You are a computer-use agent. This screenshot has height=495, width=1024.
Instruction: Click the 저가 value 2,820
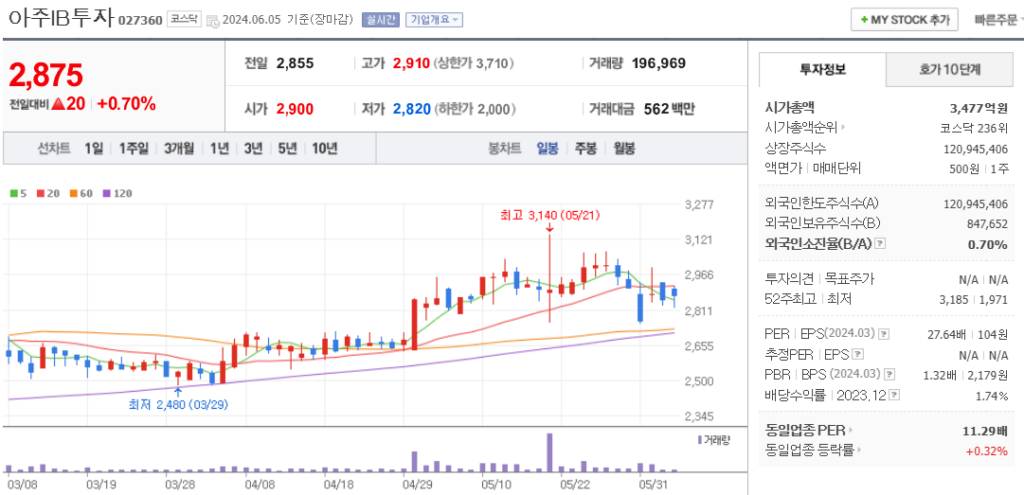[411, 109]
